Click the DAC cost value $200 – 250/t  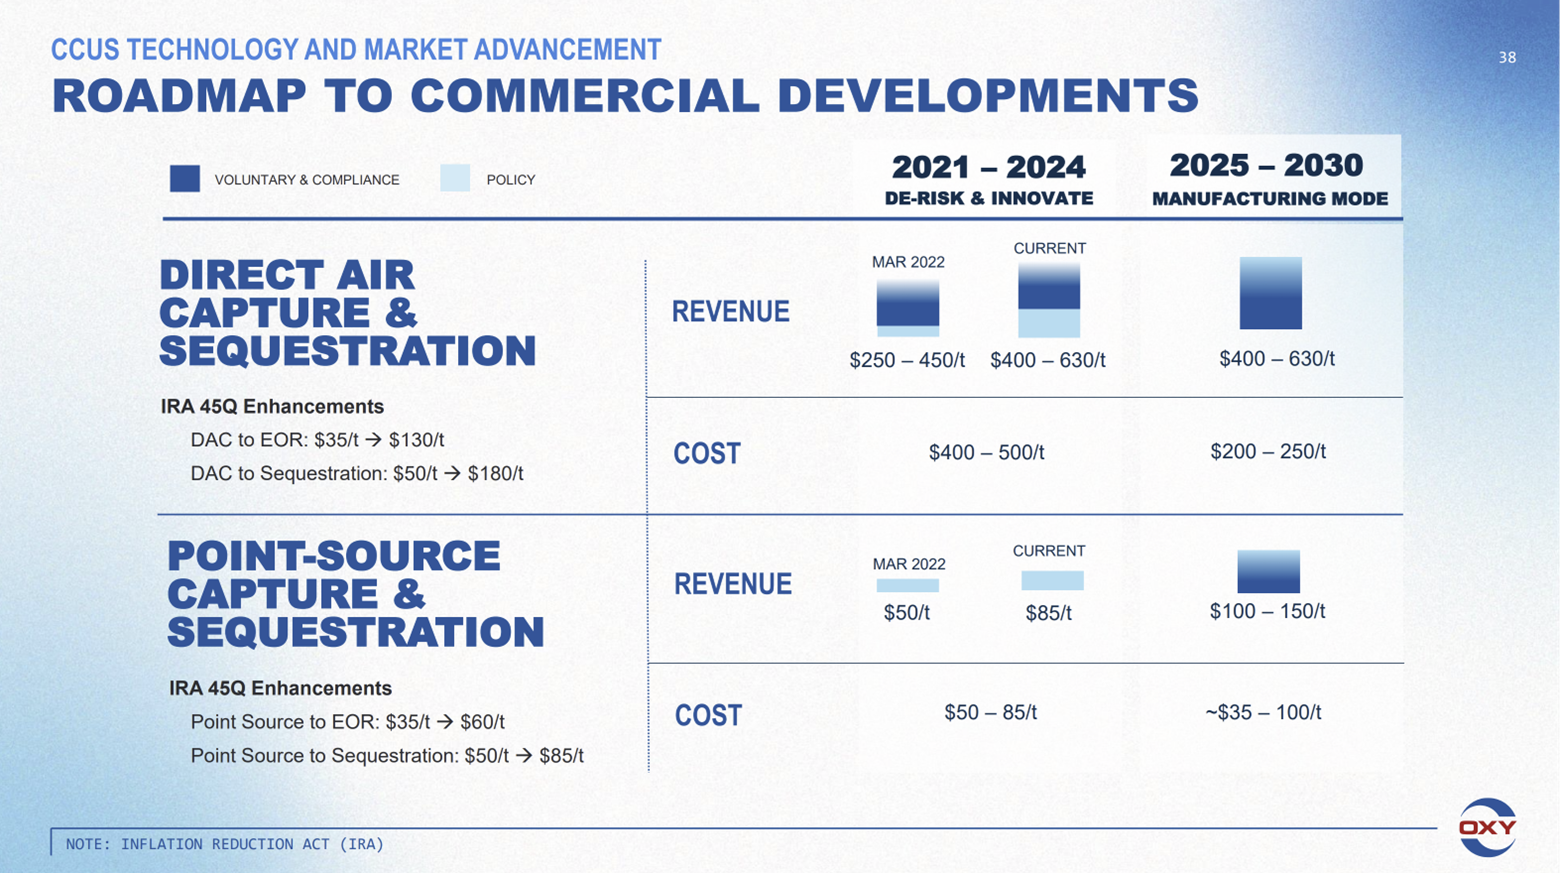coord(1267,452)
